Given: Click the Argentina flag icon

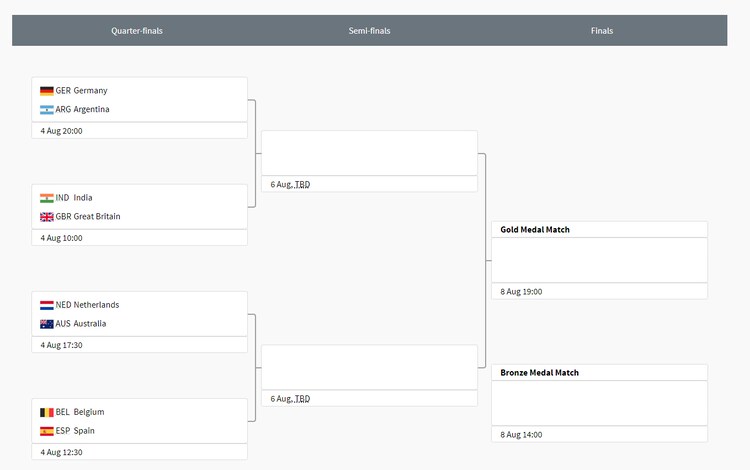Looking at the screenshot, I should (46, 110).
